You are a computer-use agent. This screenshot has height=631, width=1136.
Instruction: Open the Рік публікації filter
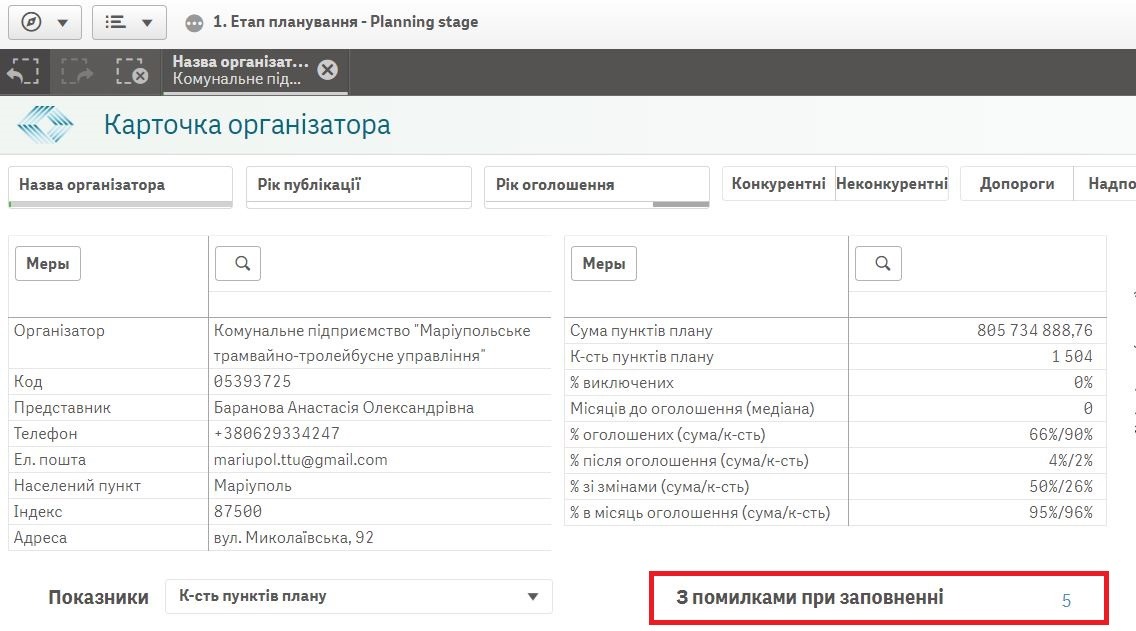358,185
